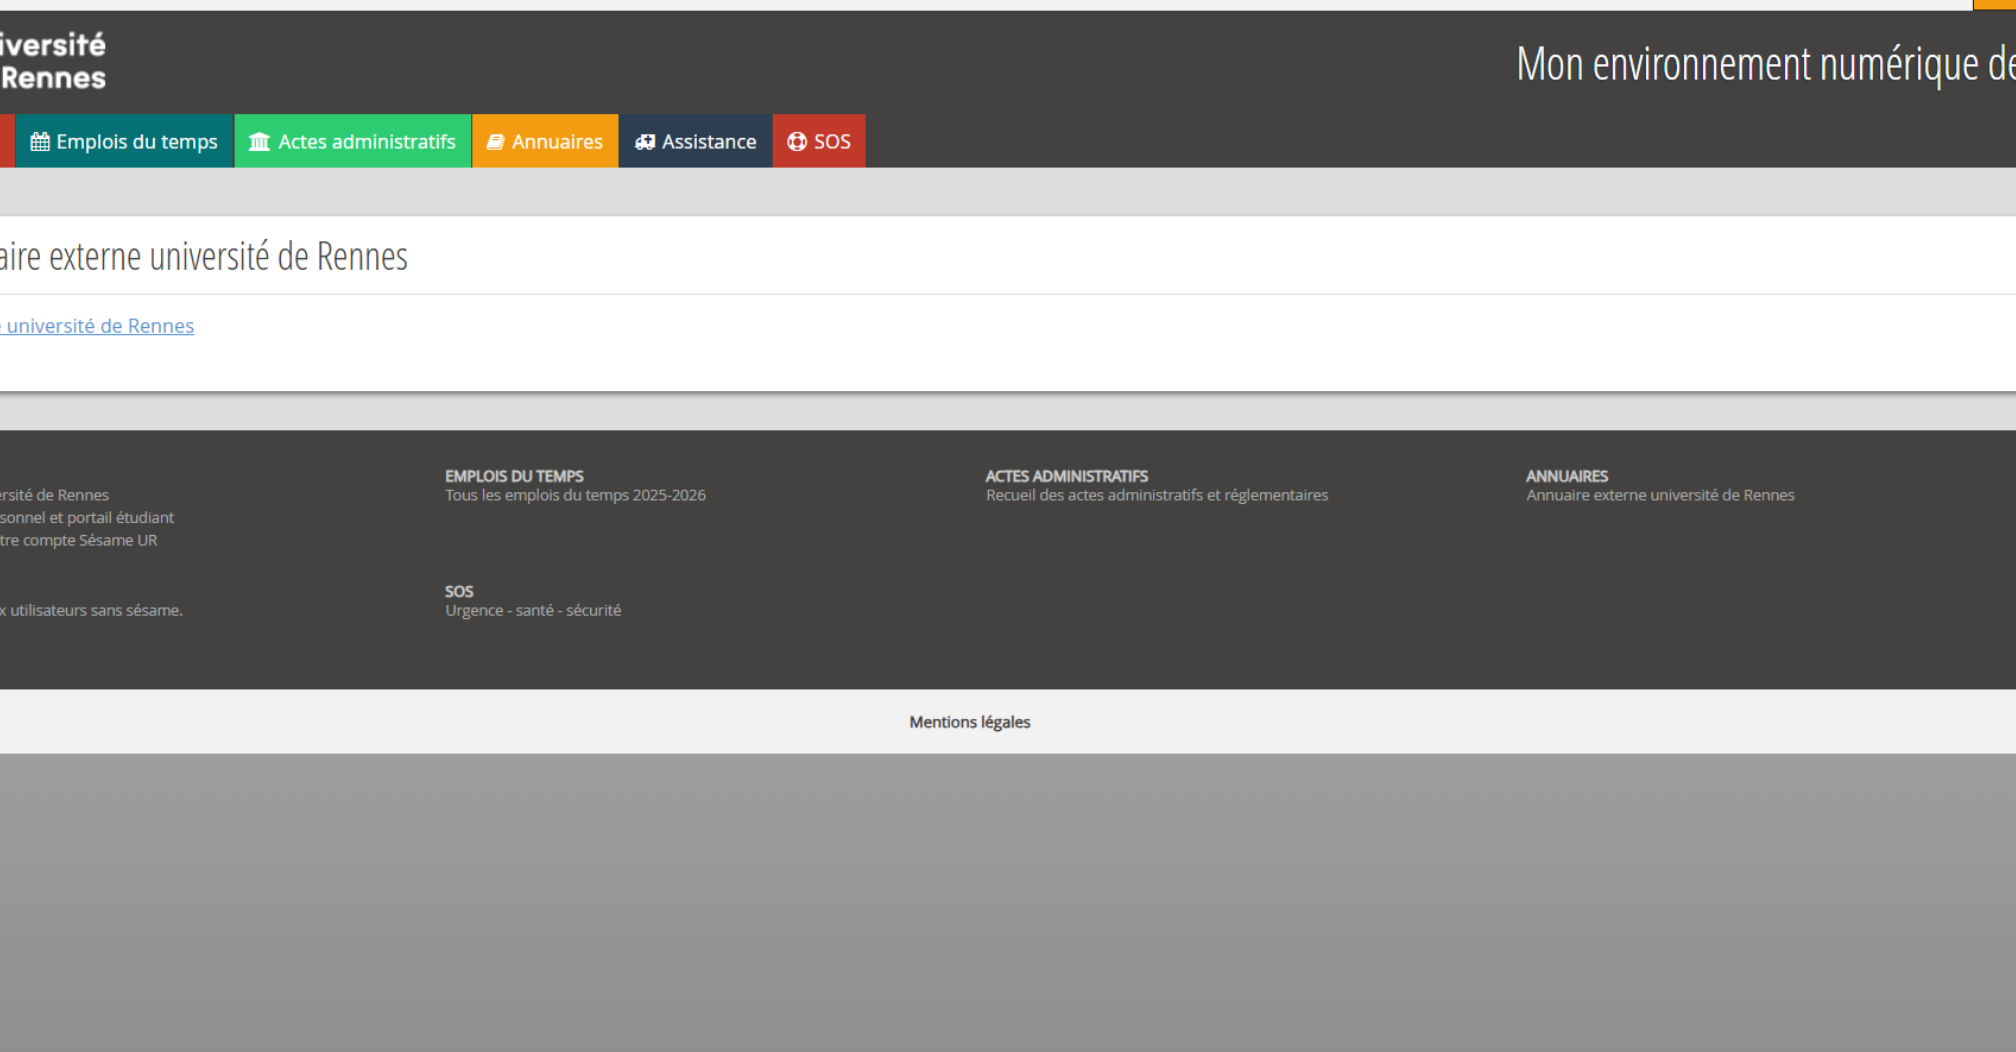Open the compte Sésame UR footer link
The image size is (2016, 1052).
(x=78, y=540)
